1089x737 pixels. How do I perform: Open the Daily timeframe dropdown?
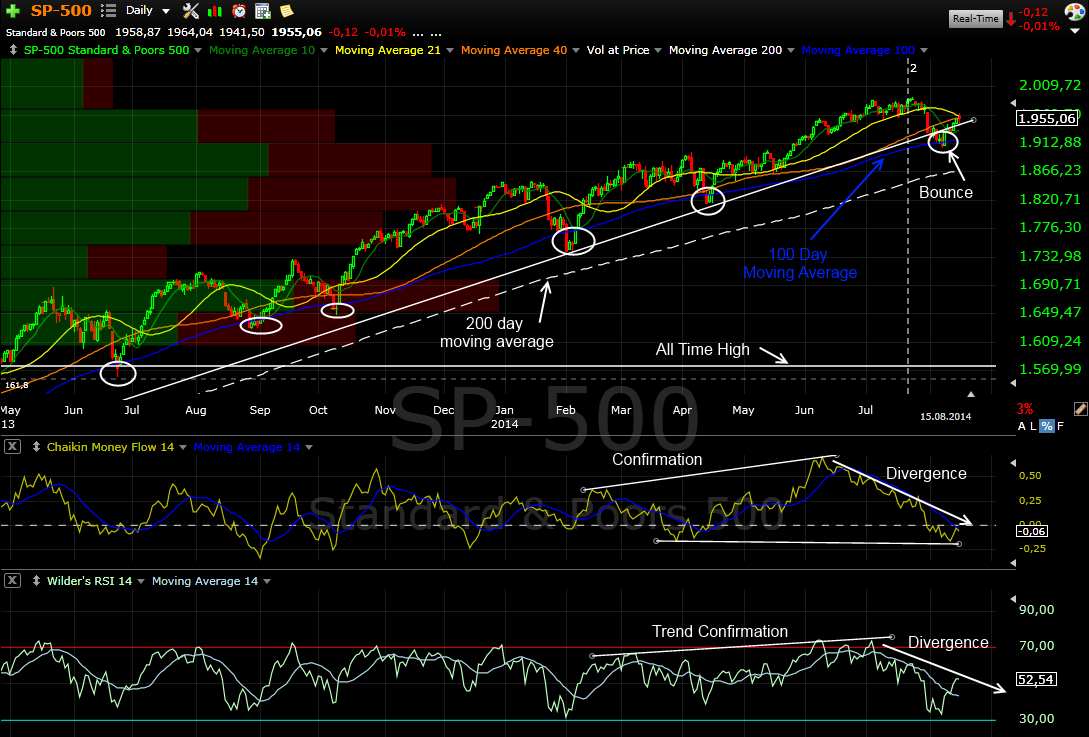pyautogui.click(x=165, y=11)
